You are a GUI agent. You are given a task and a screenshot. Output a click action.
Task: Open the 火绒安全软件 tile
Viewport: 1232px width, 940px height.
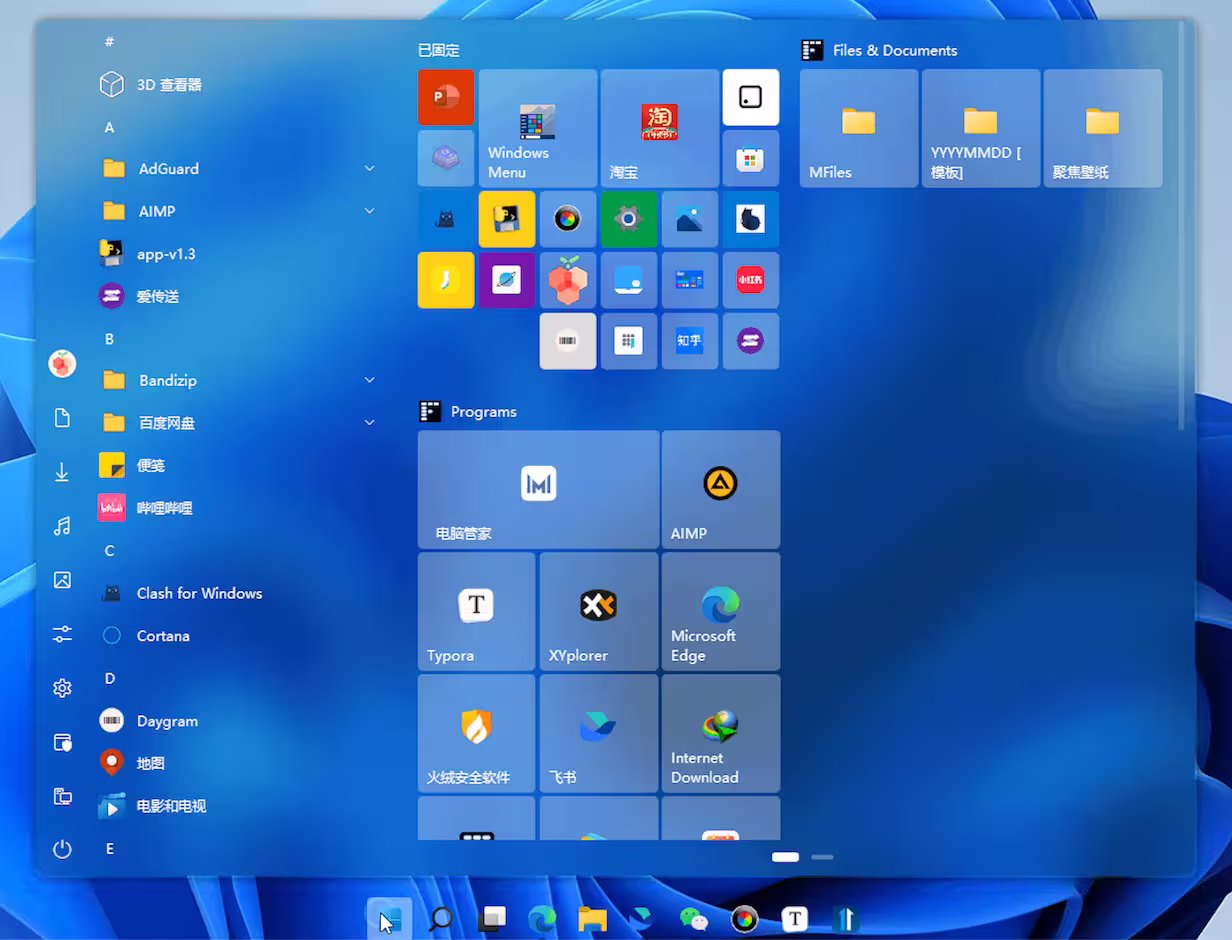pyautogui.click(x=477, y=734)
